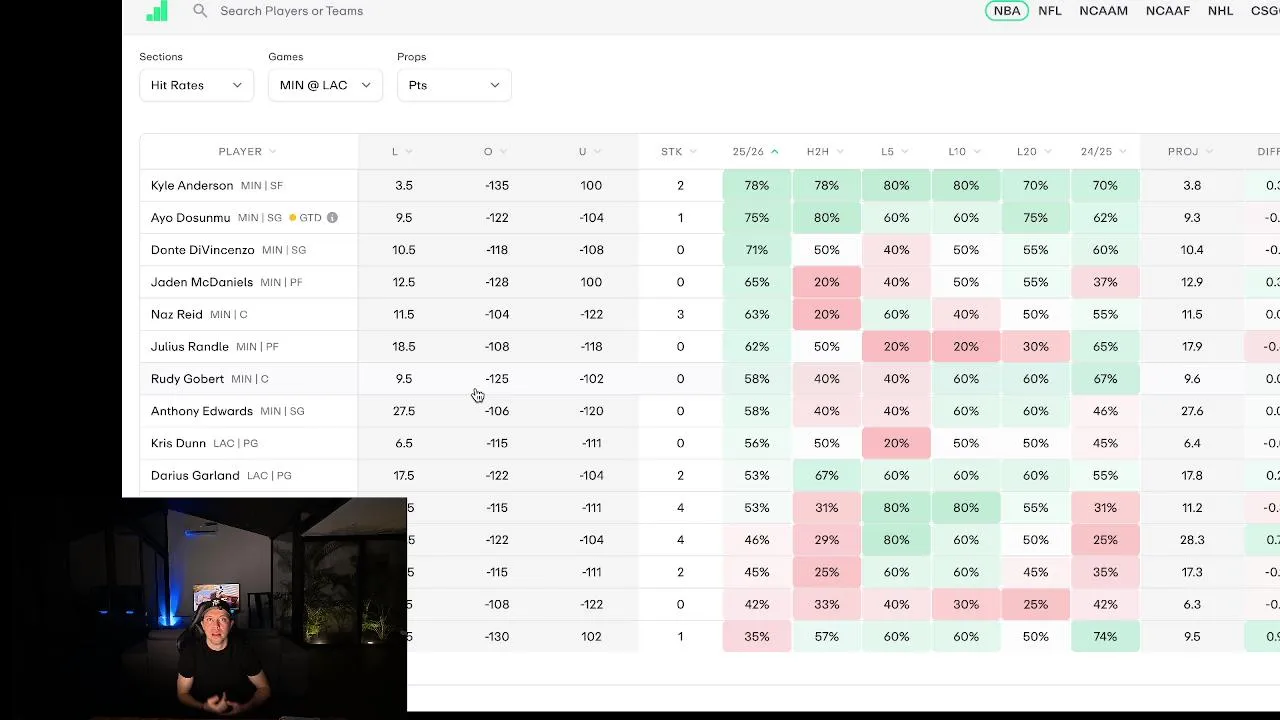1280x720 pixels.
Task: Open Julius Randle player name
Action: point(190,346)
